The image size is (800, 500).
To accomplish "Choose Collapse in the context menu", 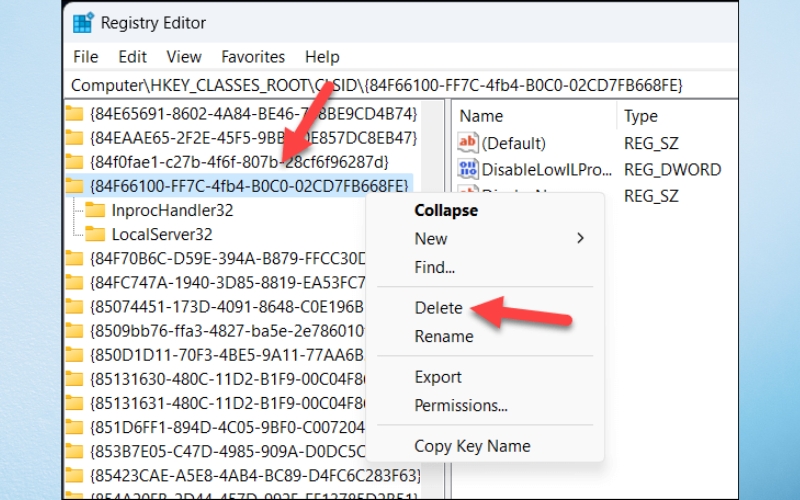I will coord(446,210).
